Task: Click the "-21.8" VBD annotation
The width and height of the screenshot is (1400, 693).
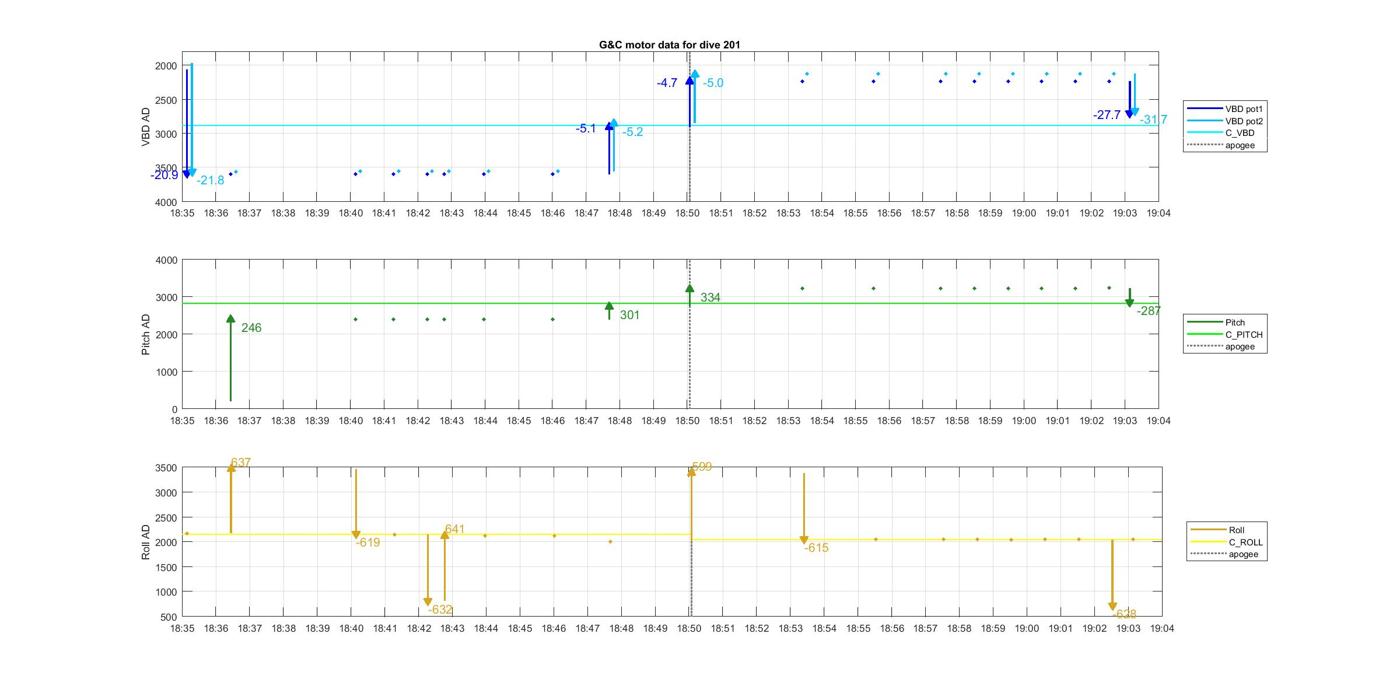Action: (x=210, y=180)
